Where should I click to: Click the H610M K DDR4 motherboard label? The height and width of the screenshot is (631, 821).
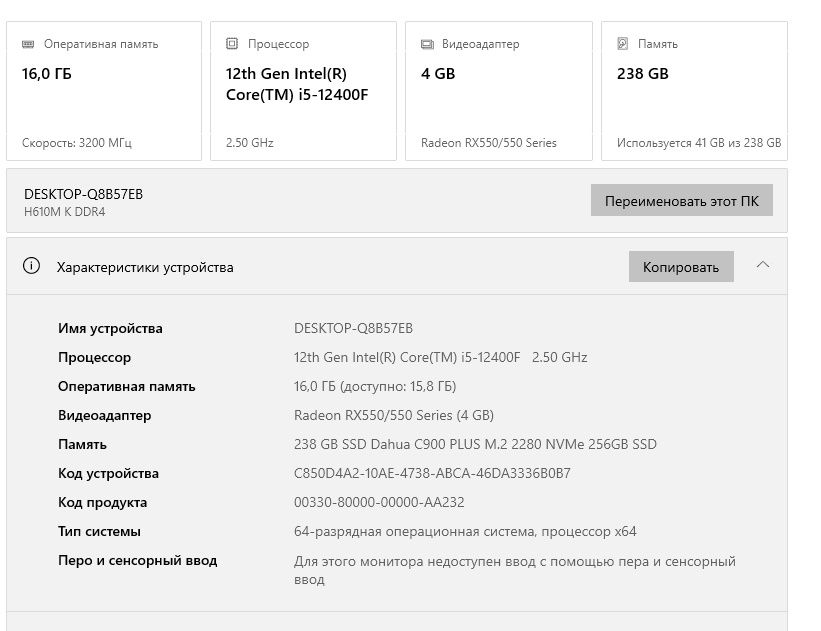point(64,212)
